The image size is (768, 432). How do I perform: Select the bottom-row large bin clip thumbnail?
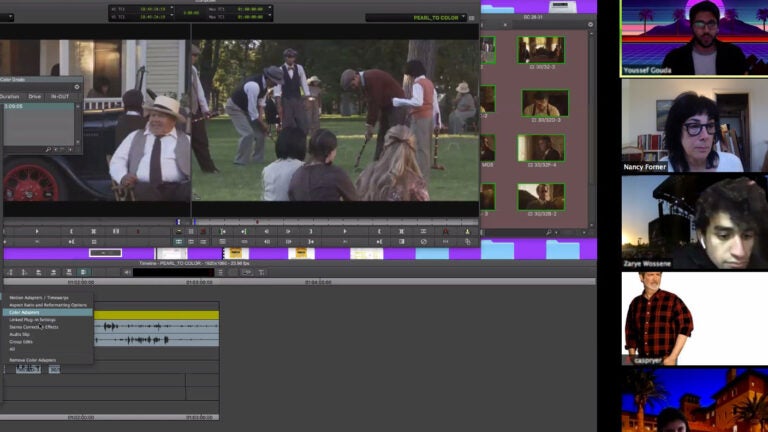(x=541, y=197)
